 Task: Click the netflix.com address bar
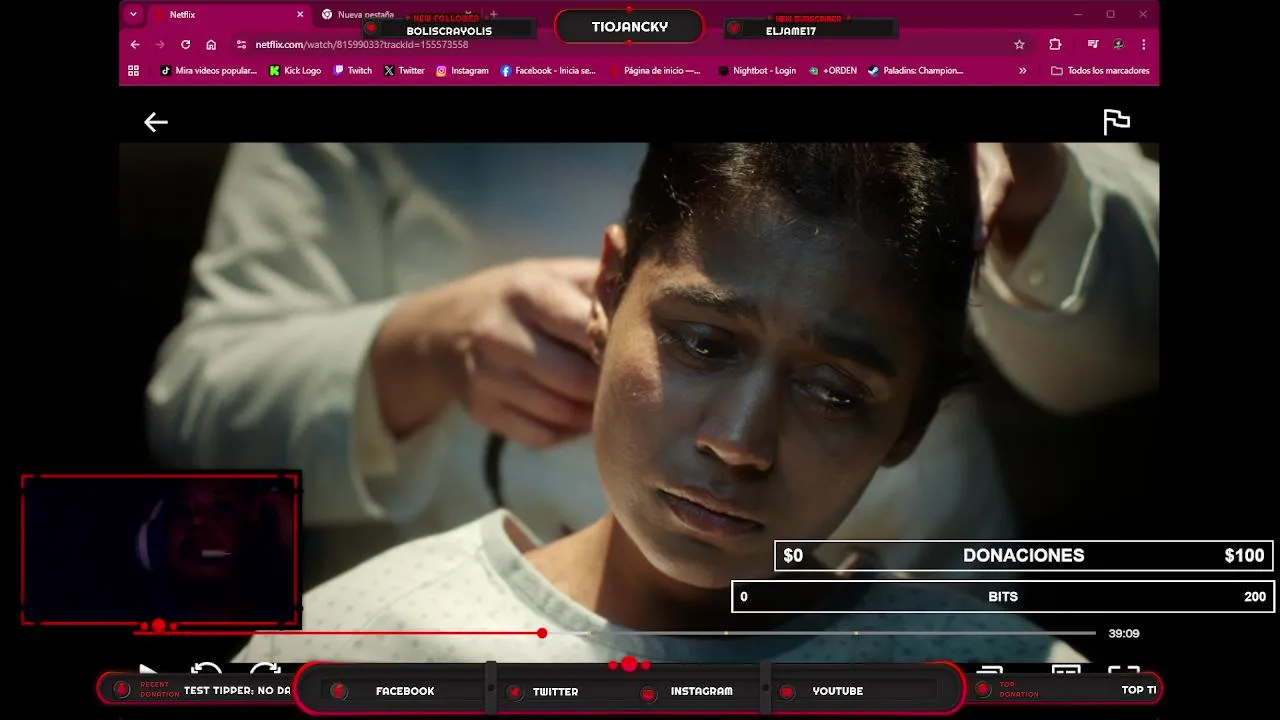[620, 45]
